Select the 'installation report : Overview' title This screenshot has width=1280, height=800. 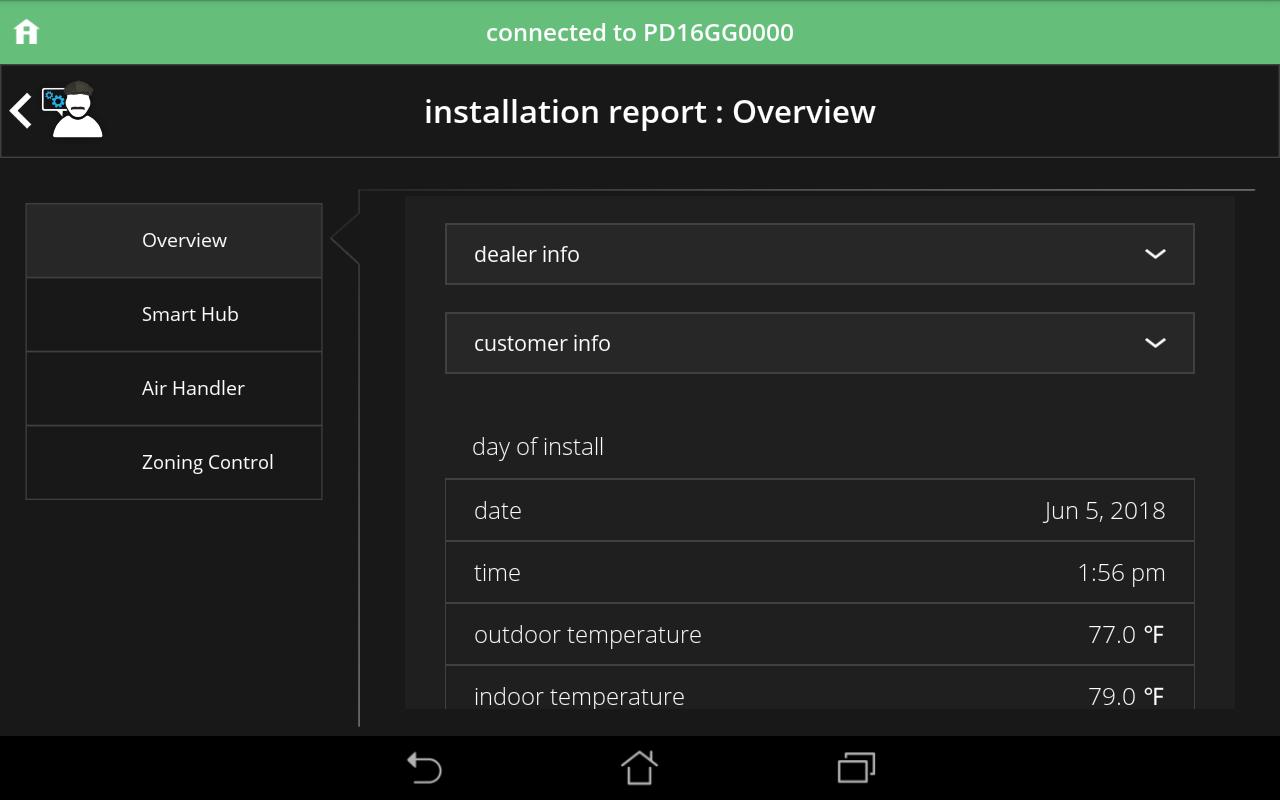coord(650,112)
